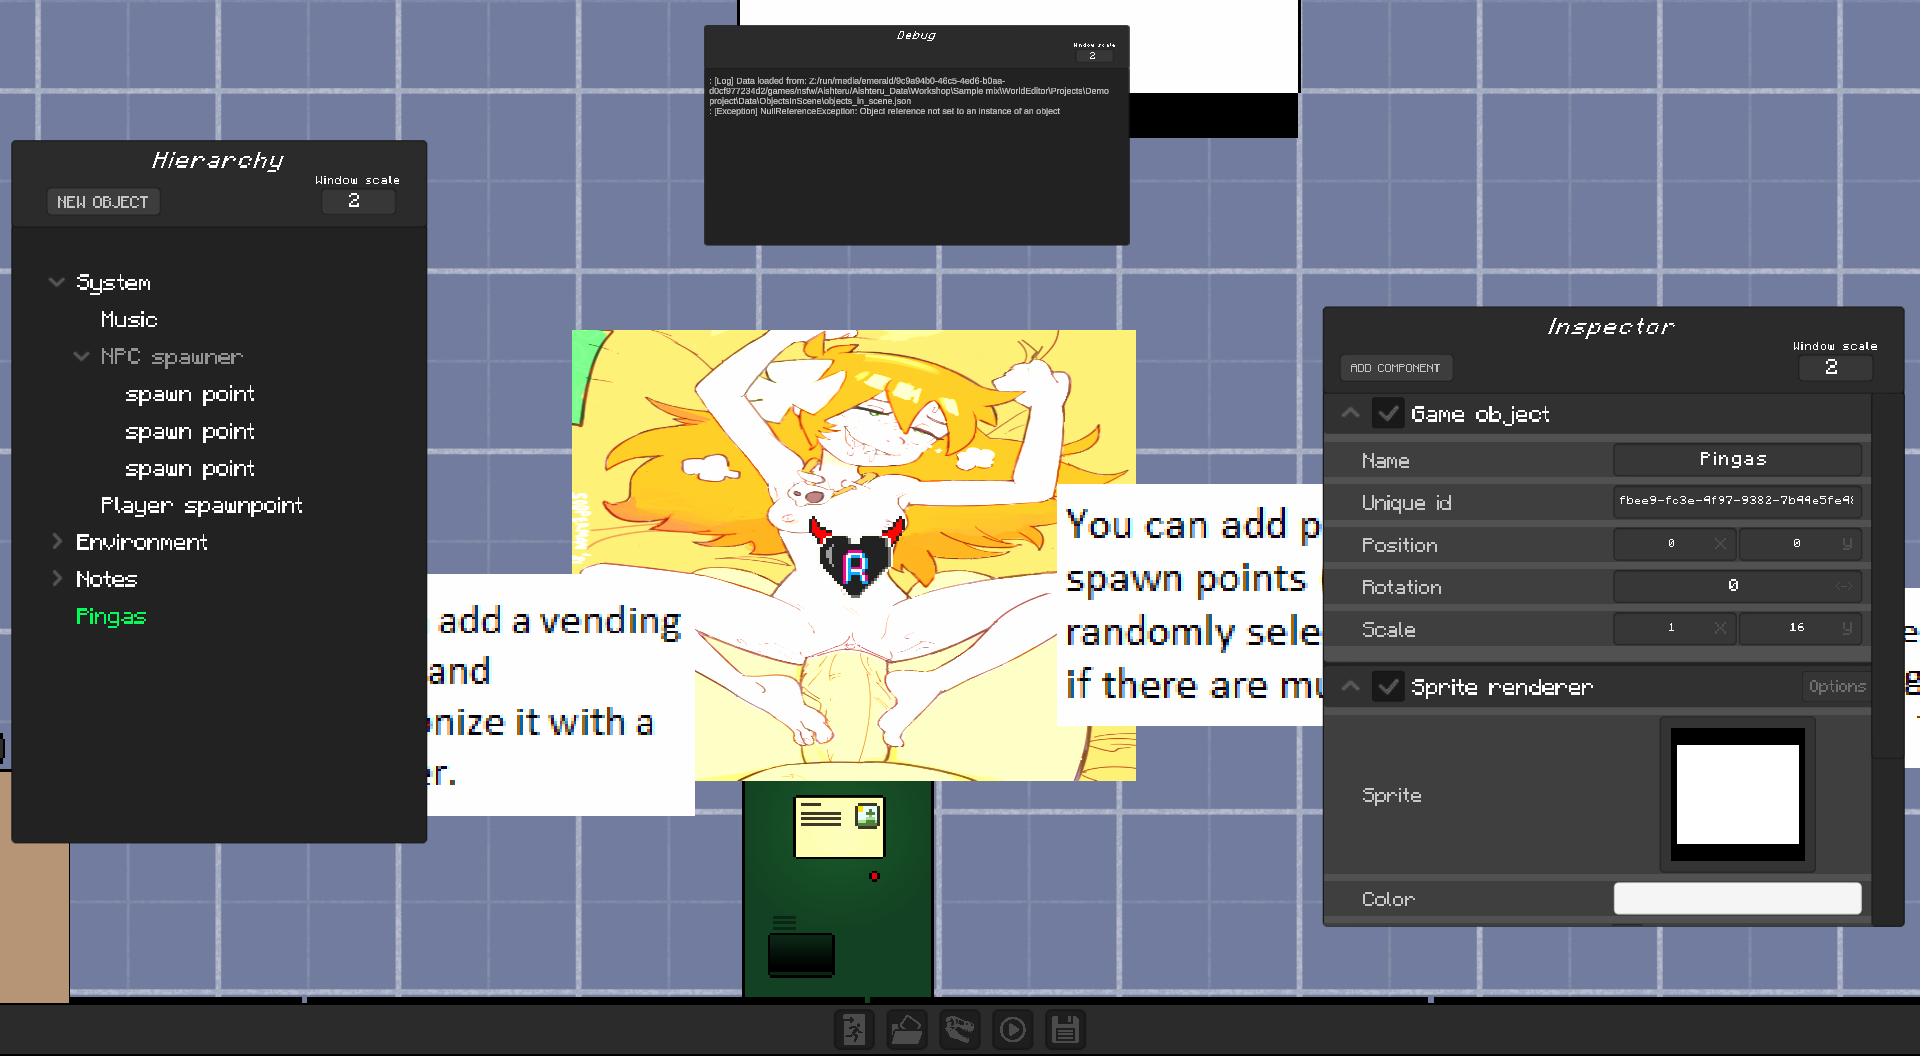Click the Unique id field
This screenshot has height=1056, width=1920.
coord(1737,501)
